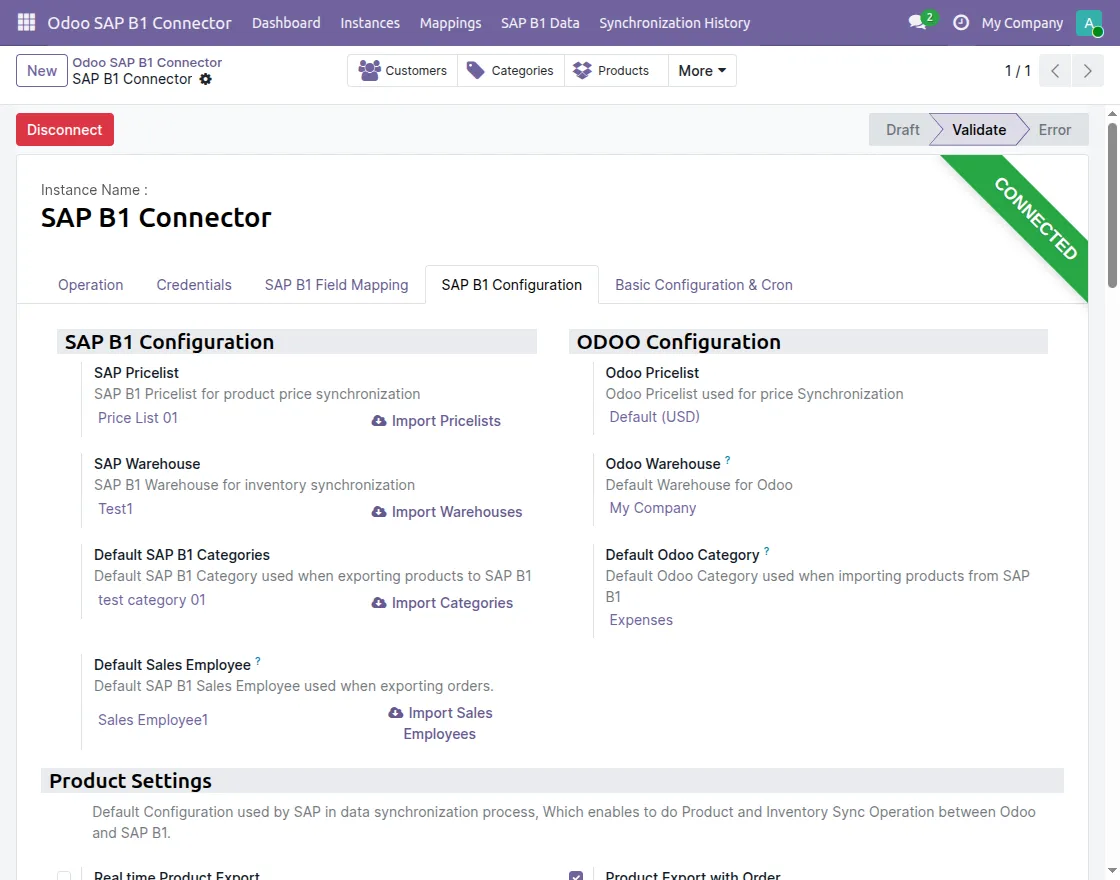The width and height of the screenshot is (1120, 880).
Task: Open the SAP Warehouse field Test1
Action: (116, 509)
